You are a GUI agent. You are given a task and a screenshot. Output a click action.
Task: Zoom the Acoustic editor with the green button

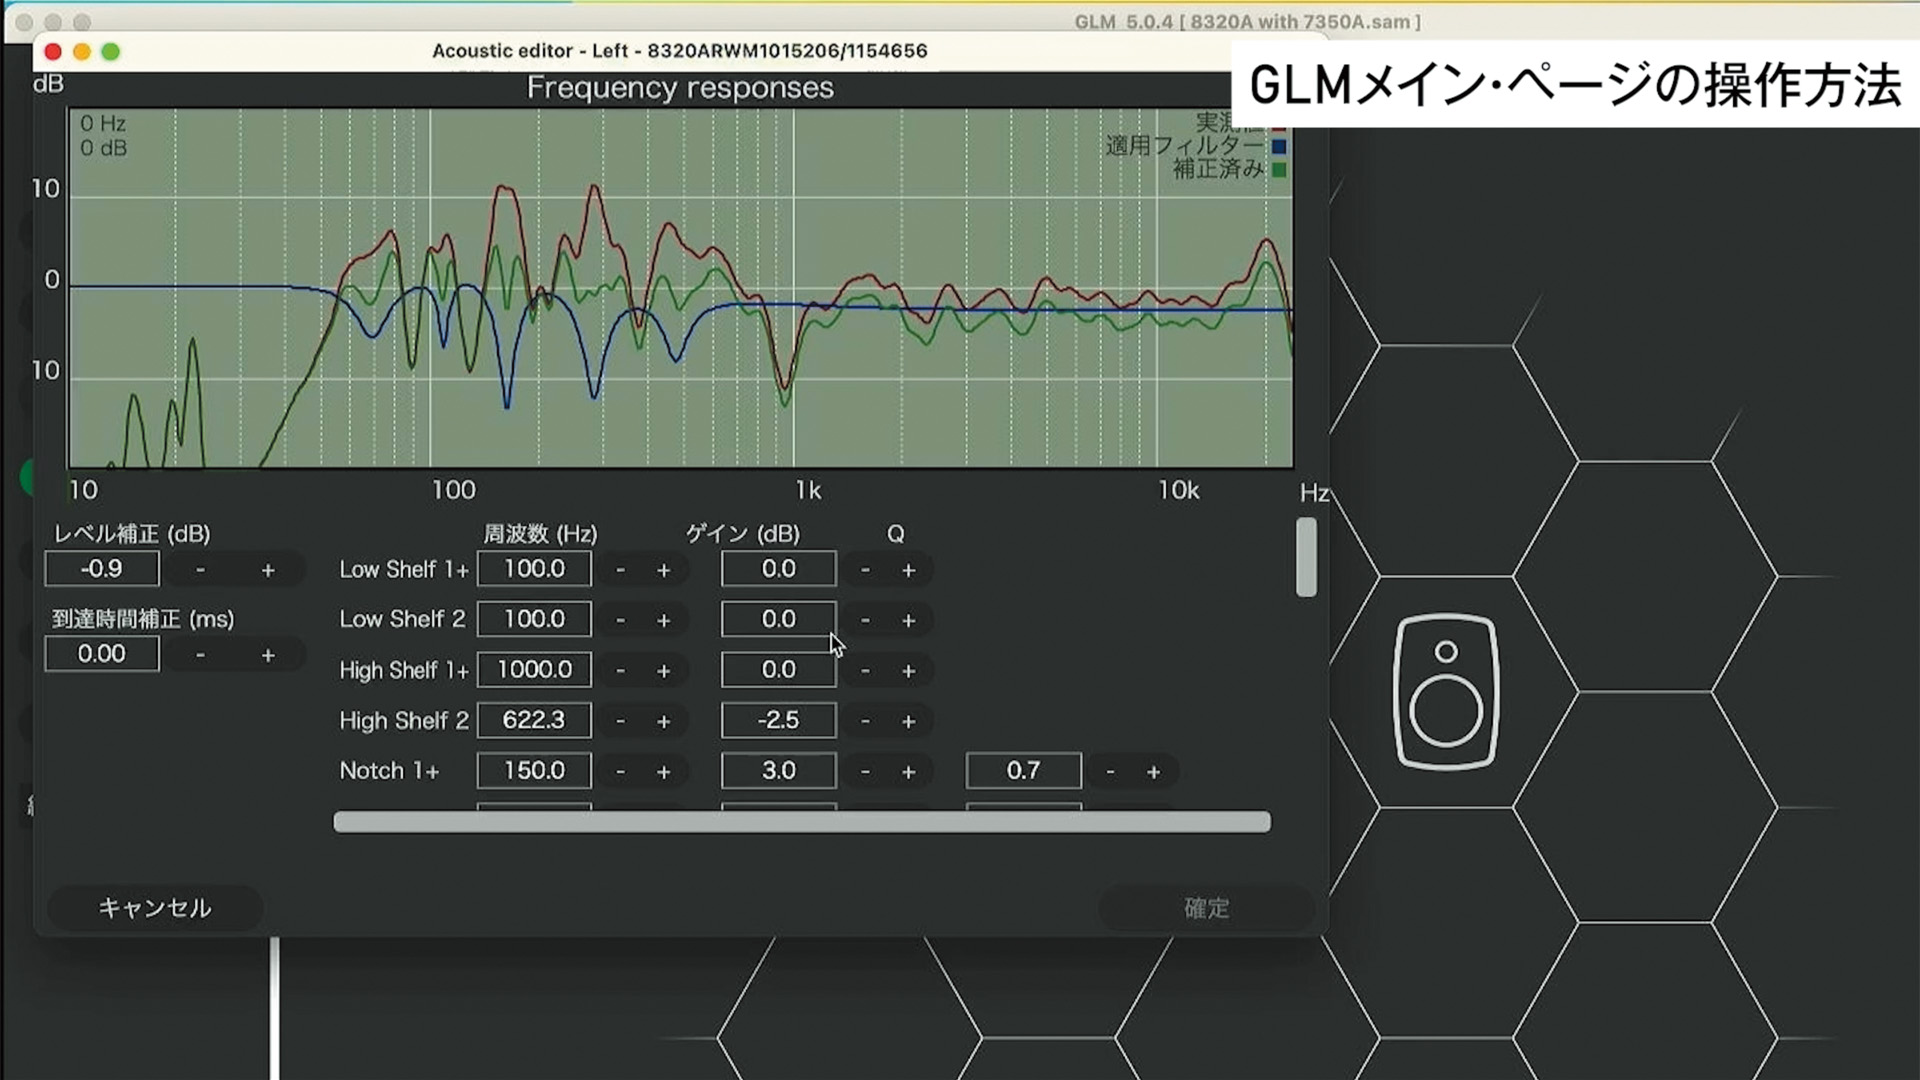pos(111,51)
